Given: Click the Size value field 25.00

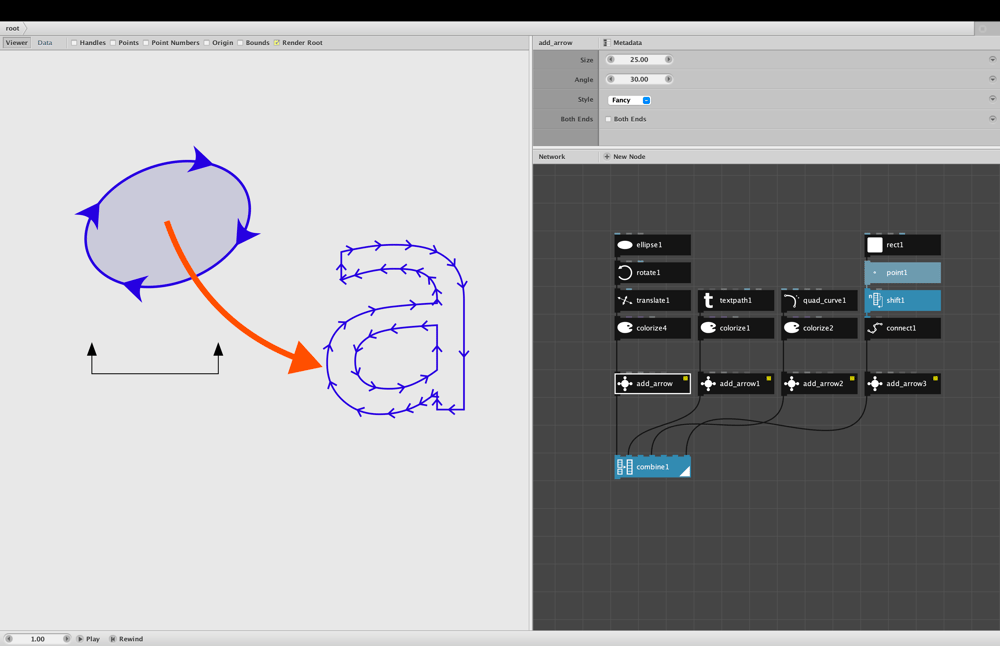Looking at the screenshot, I should click(639, 59).
